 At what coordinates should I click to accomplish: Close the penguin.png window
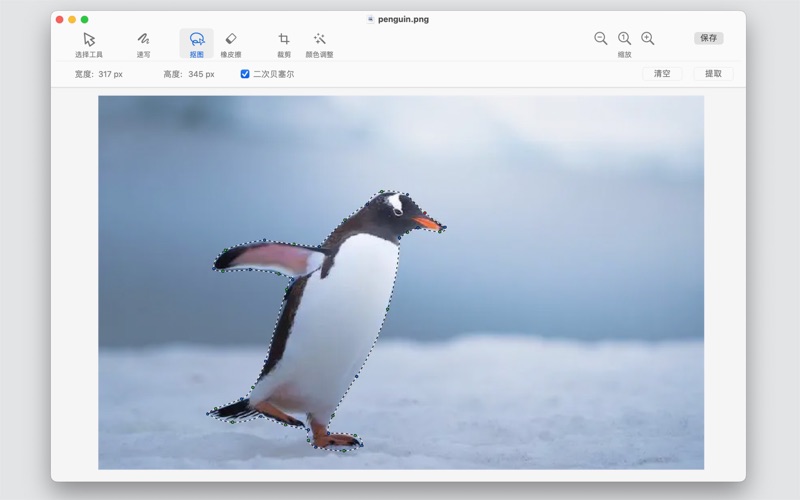pos(60,19)
